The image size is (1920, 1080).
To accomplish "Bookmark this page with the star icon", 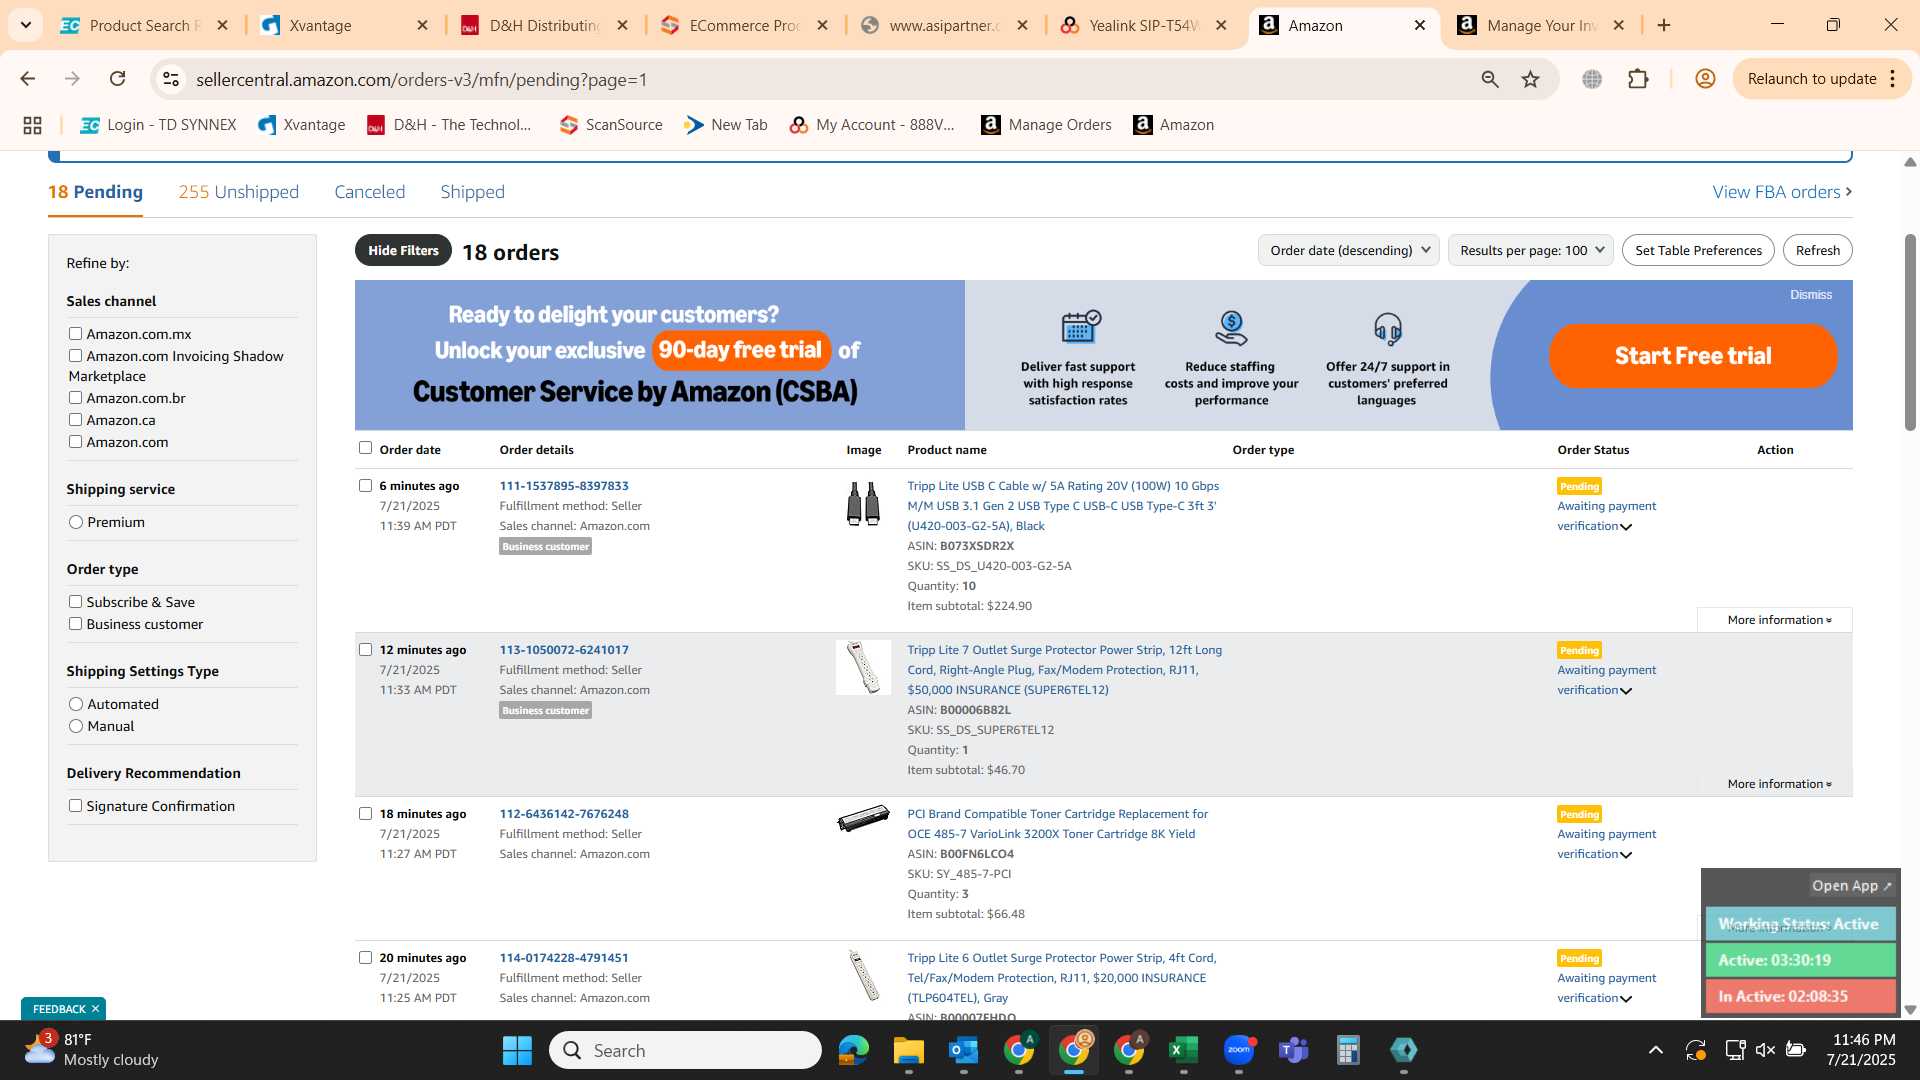I will tap(1530, 79).
